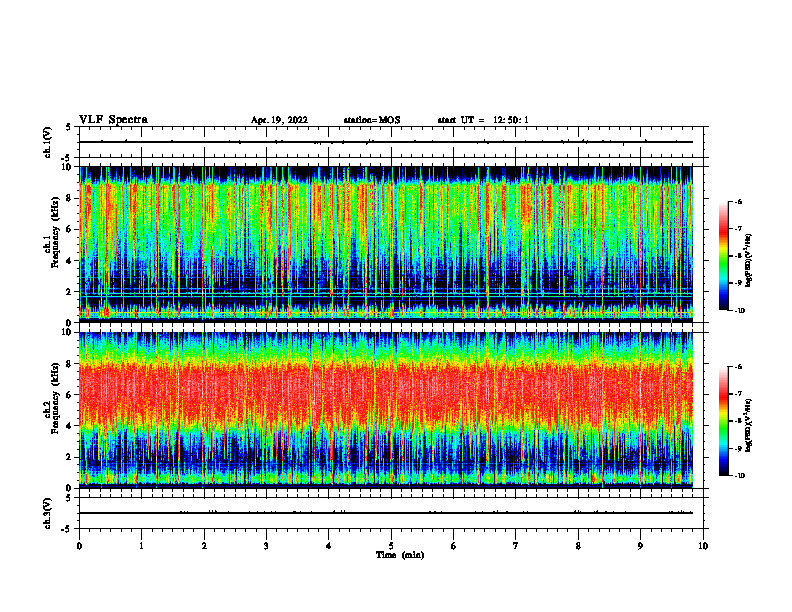Click inside the ch.2 spectrogram panel

[x=386, y=410]
